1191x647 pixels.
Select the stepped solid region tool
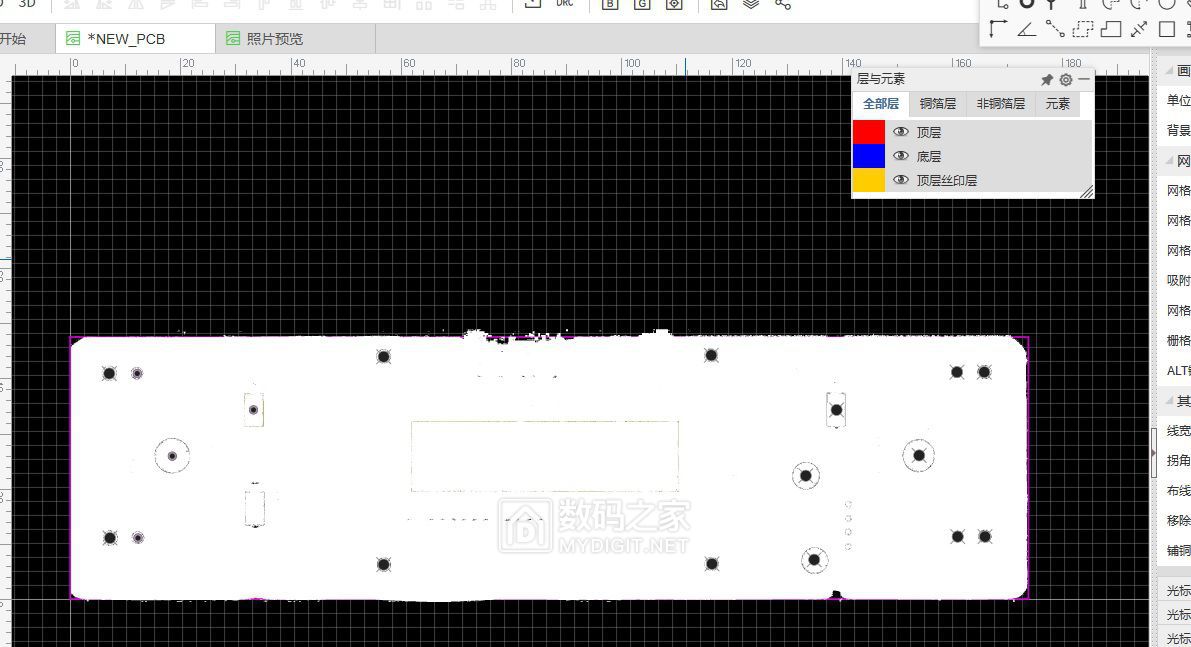coord(1110,29)
